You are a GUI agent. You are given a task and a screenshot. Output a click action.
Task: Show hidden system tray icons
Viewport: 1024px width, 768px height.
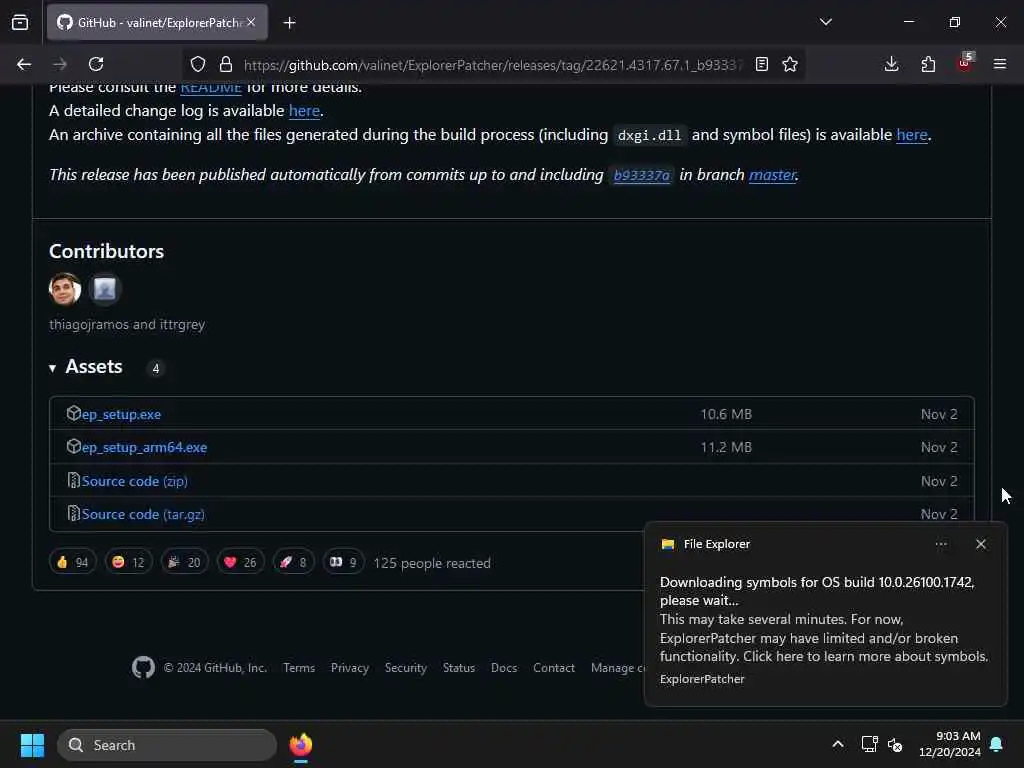pyautogui.click(x=838, y=744)
